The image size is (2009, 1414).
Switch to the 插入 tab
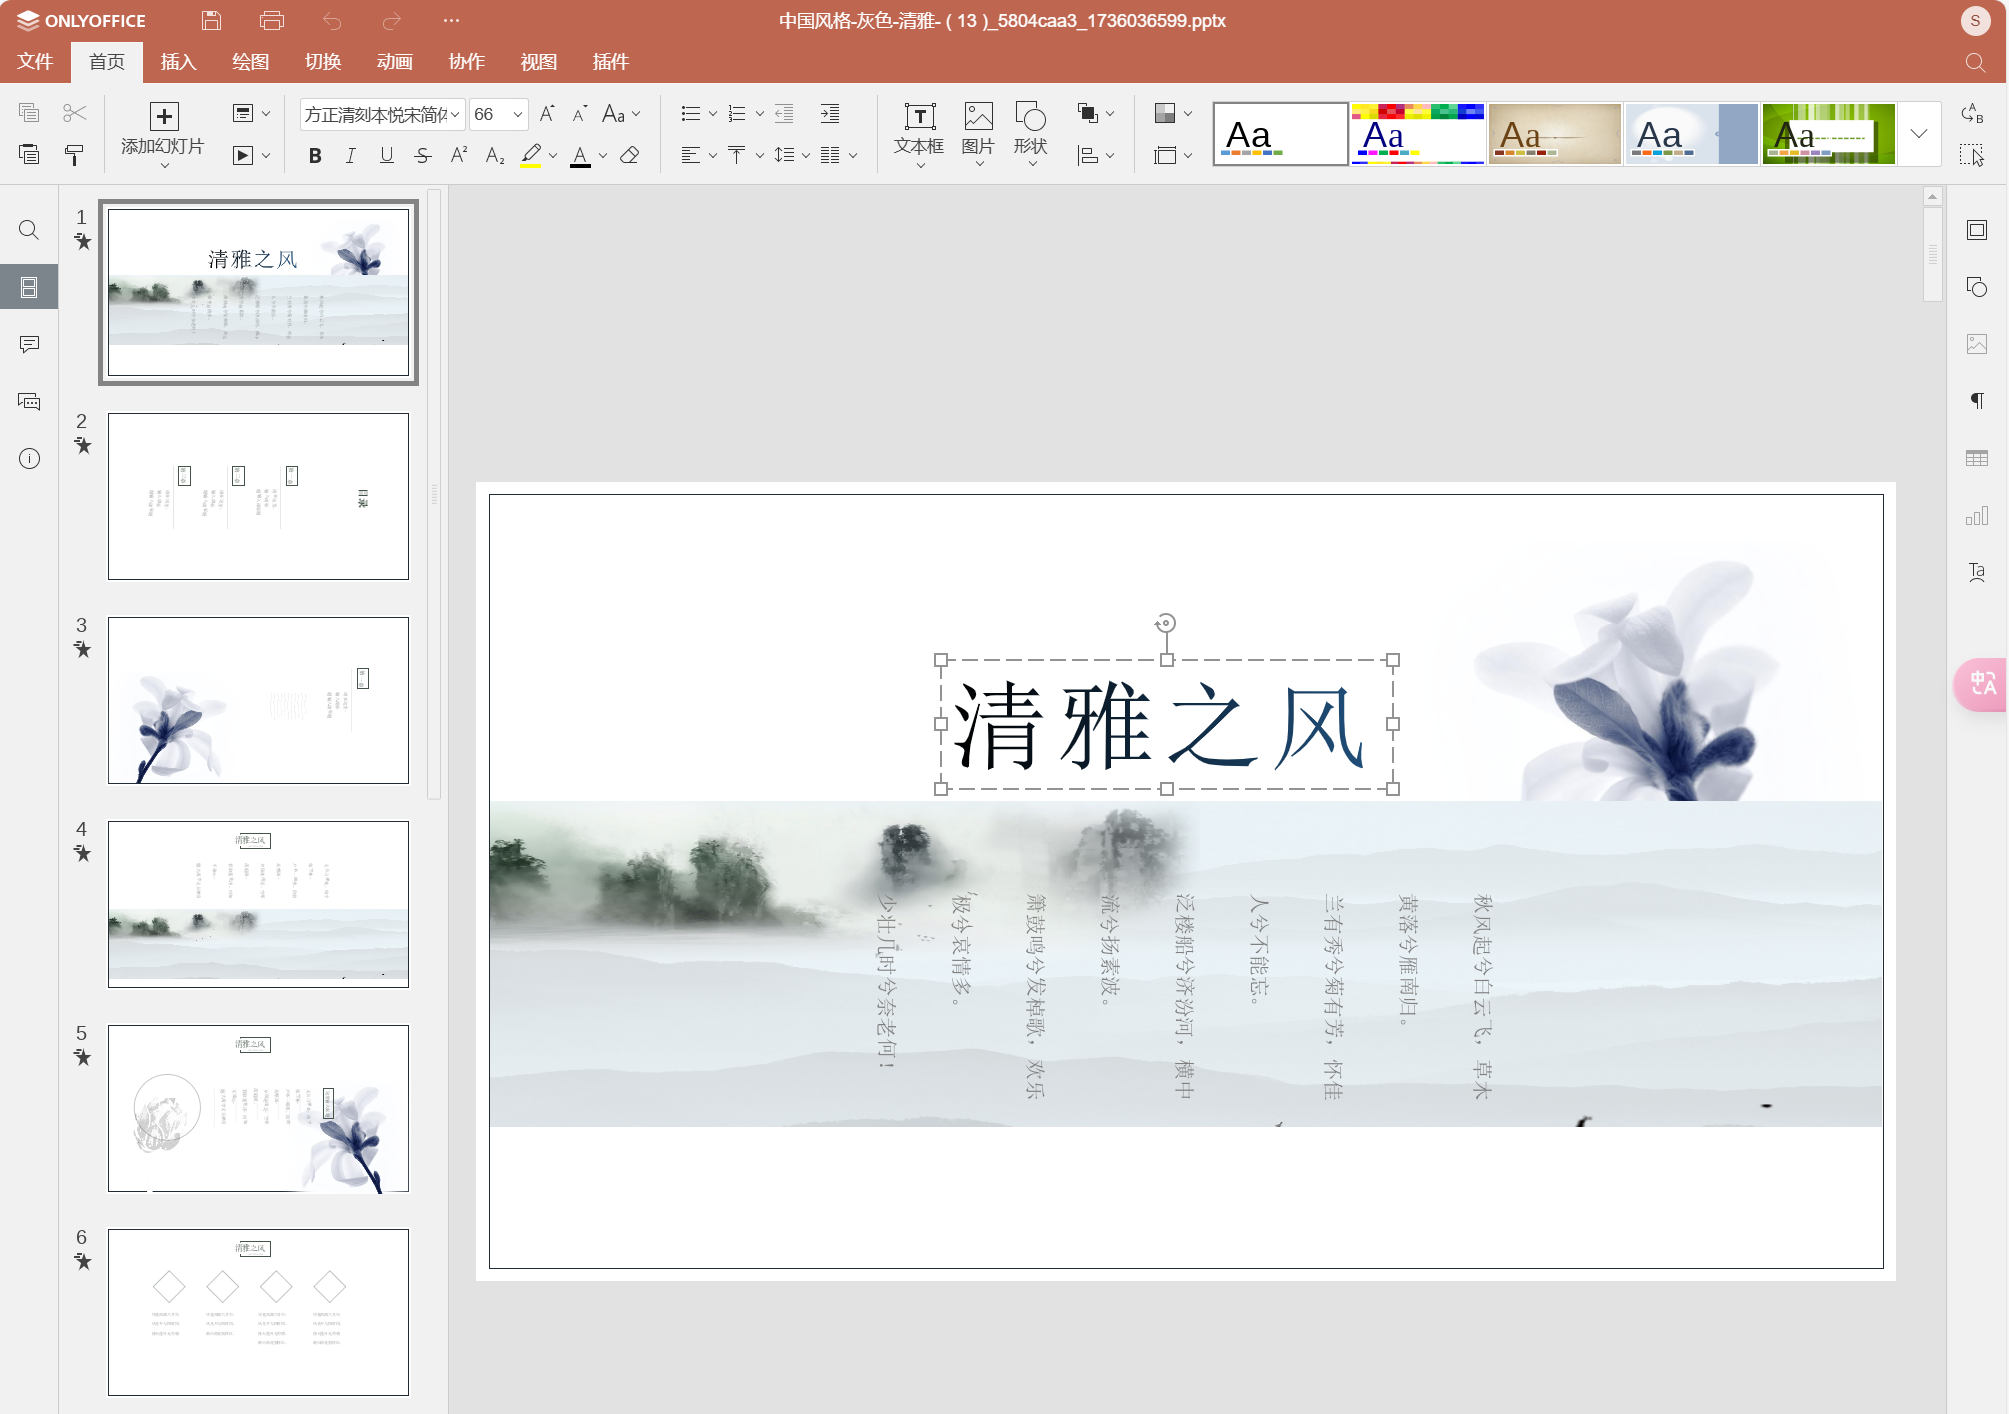click(x=178, y=62)
